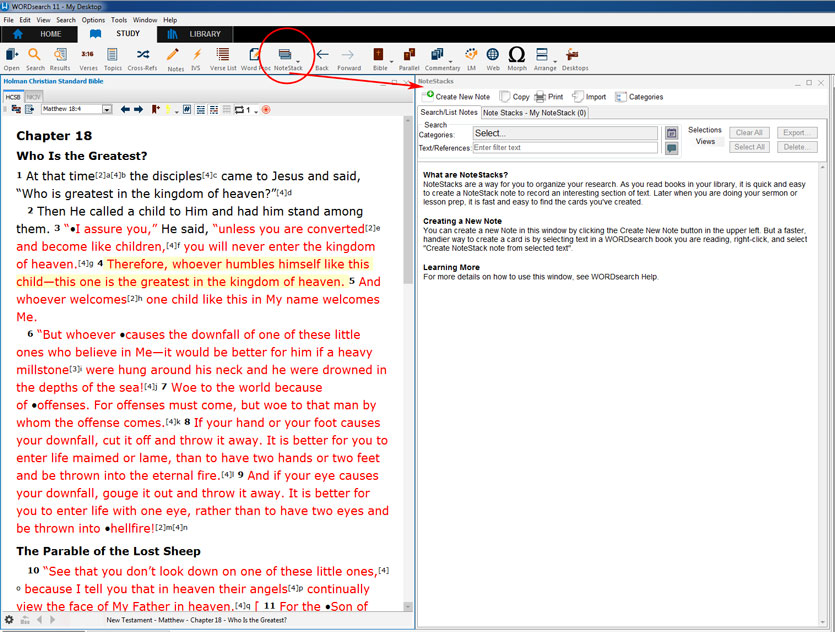The image size is (835, 632).
Task: Click the Forward arrow in the main toolbar
Action: 348,54
